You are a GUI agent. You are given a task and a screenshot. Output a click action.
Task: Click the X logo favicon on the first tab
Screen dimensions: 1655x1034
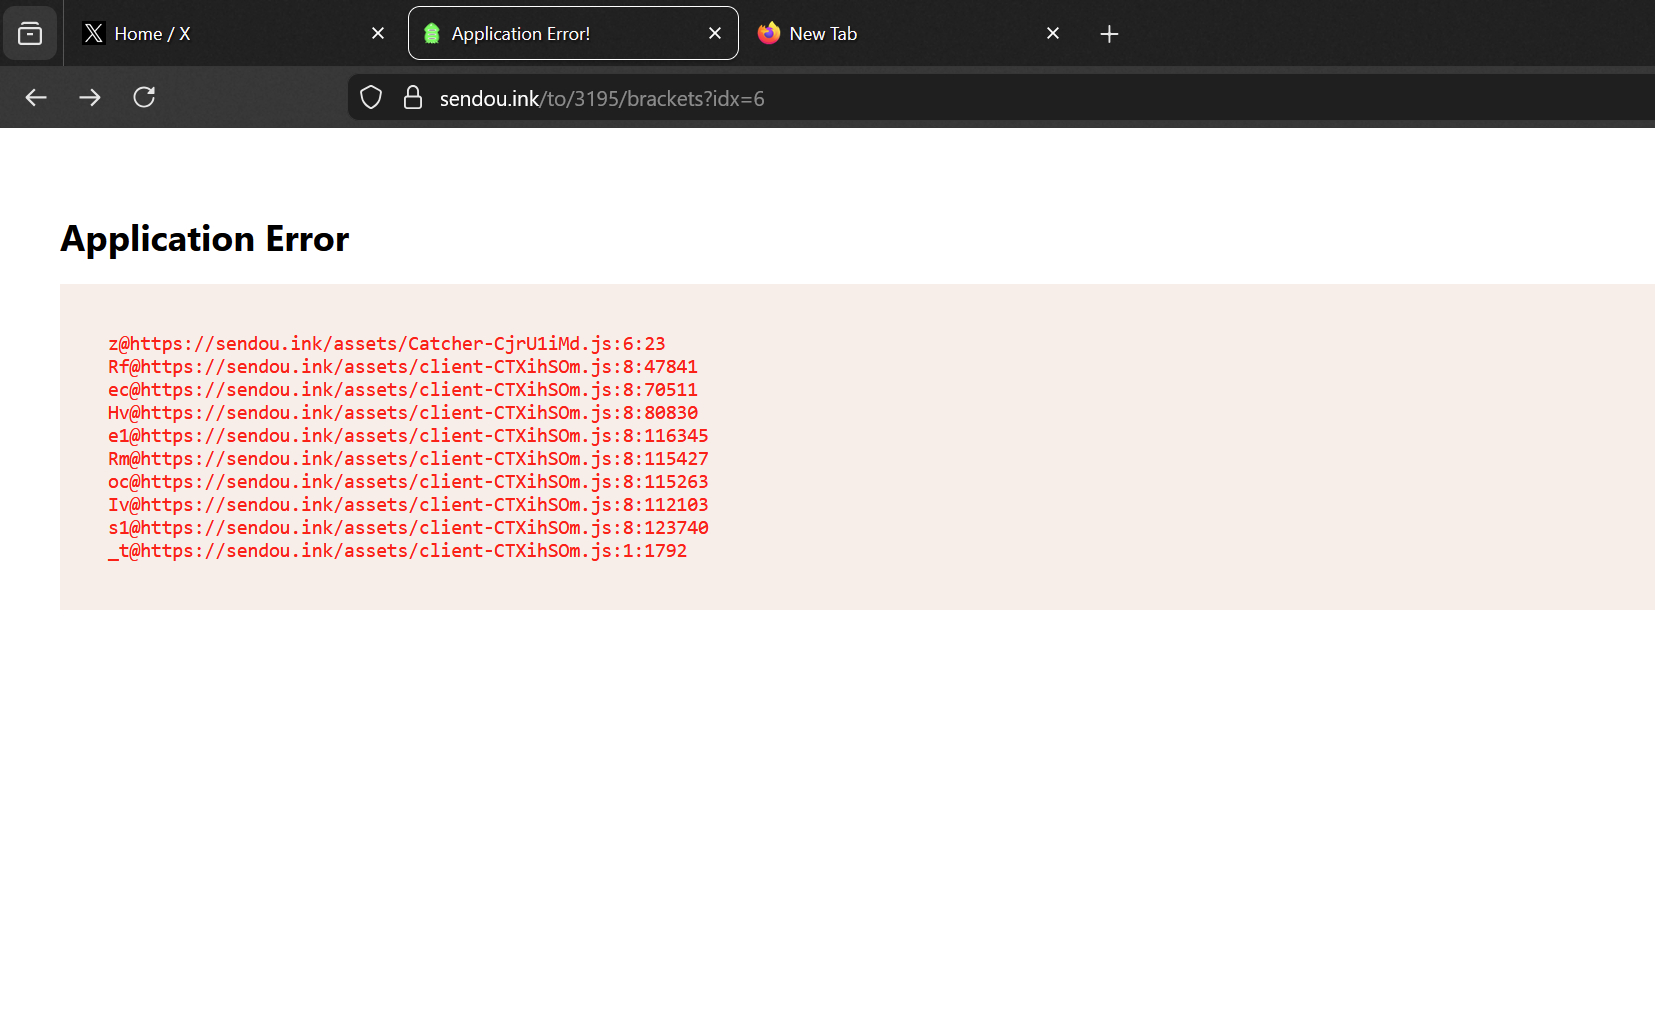tap(94, 34)
